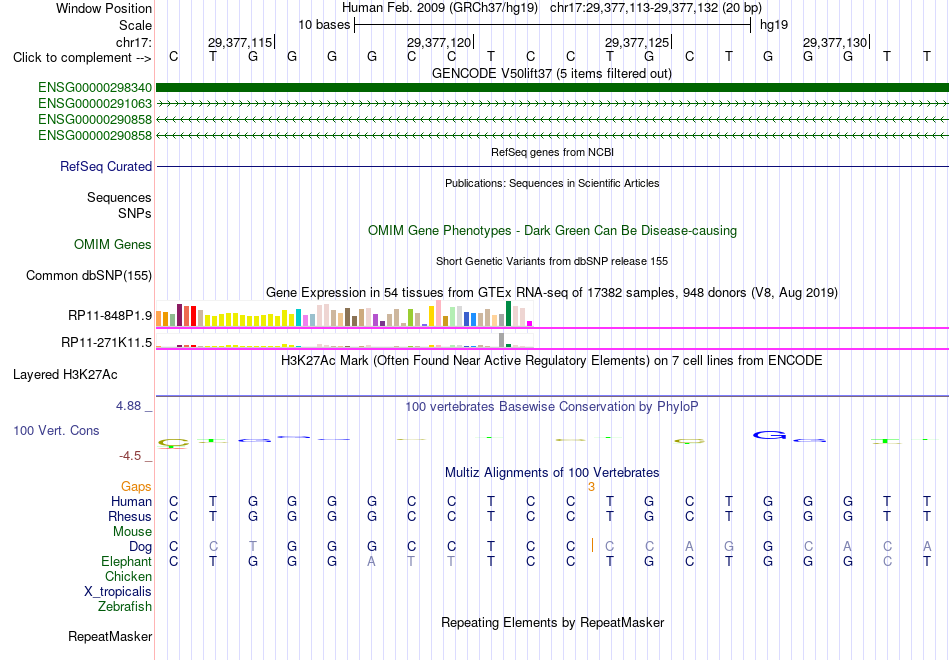Click 'RefSeq genes from NCBI' title
Image resolution: width=950 pixels, height=660 pixels.
point(552,152)
